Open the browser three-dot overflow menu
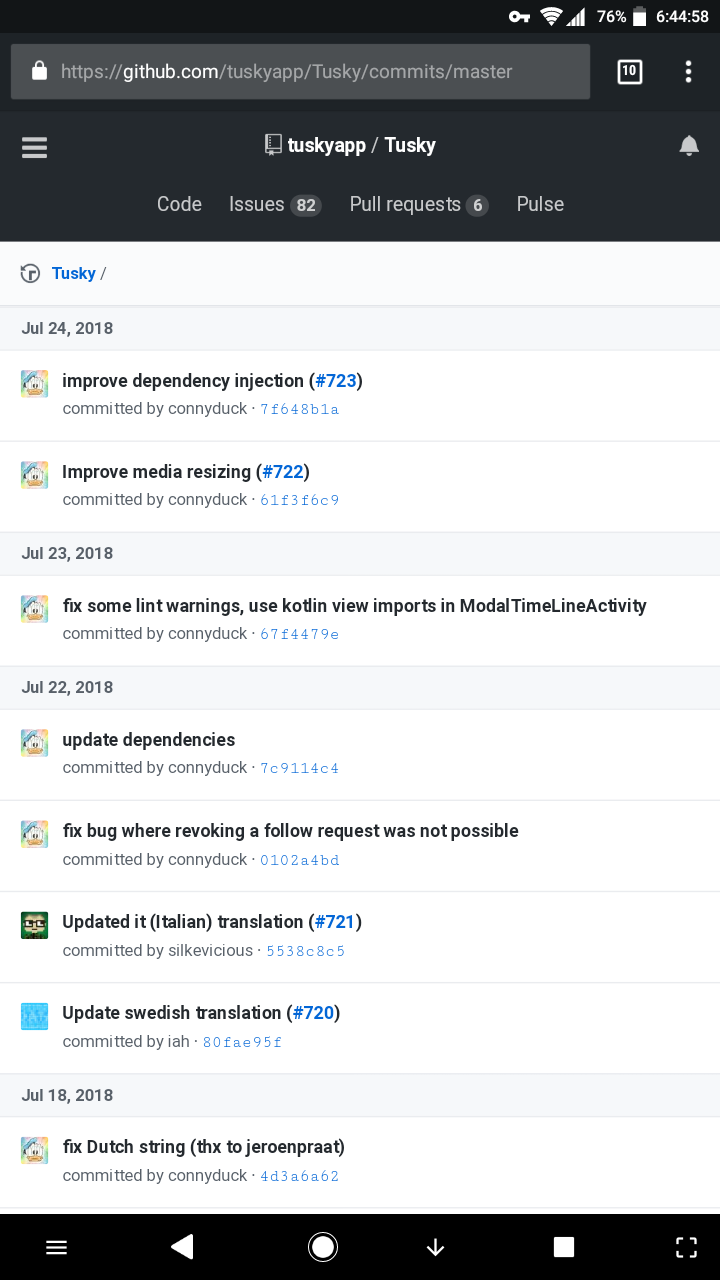This screenshot has height=1280, width=720. click(x=688, y=71)
